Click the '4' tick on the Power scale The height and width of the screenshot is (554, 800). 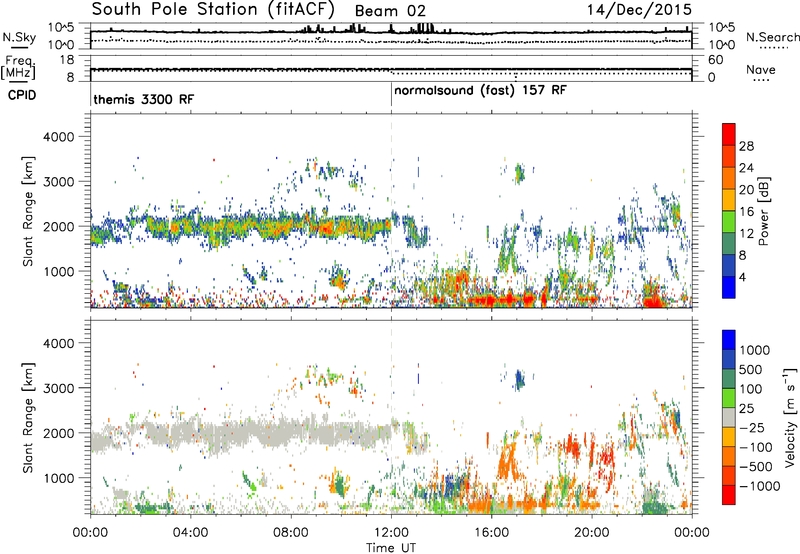pyautogui.click(x=742, y=278)
